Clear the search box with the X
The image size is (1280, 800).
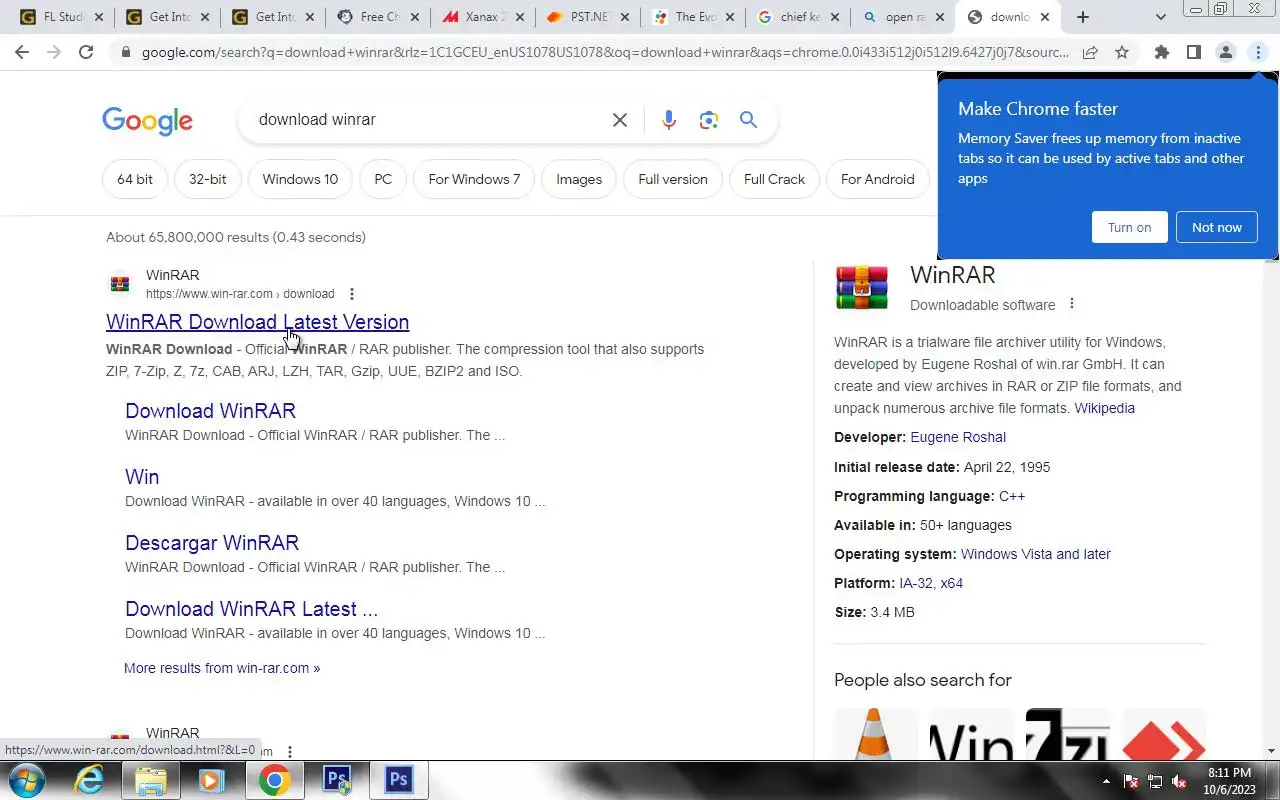(x=620, y=120)
